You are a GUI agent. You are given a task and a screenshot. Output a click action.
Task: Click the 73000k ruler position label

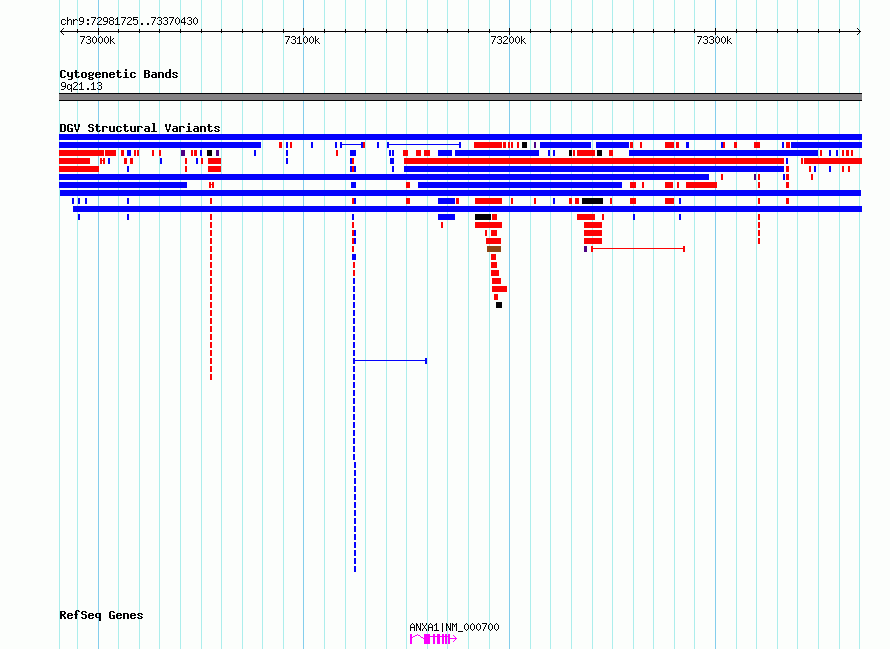point(97,40)
